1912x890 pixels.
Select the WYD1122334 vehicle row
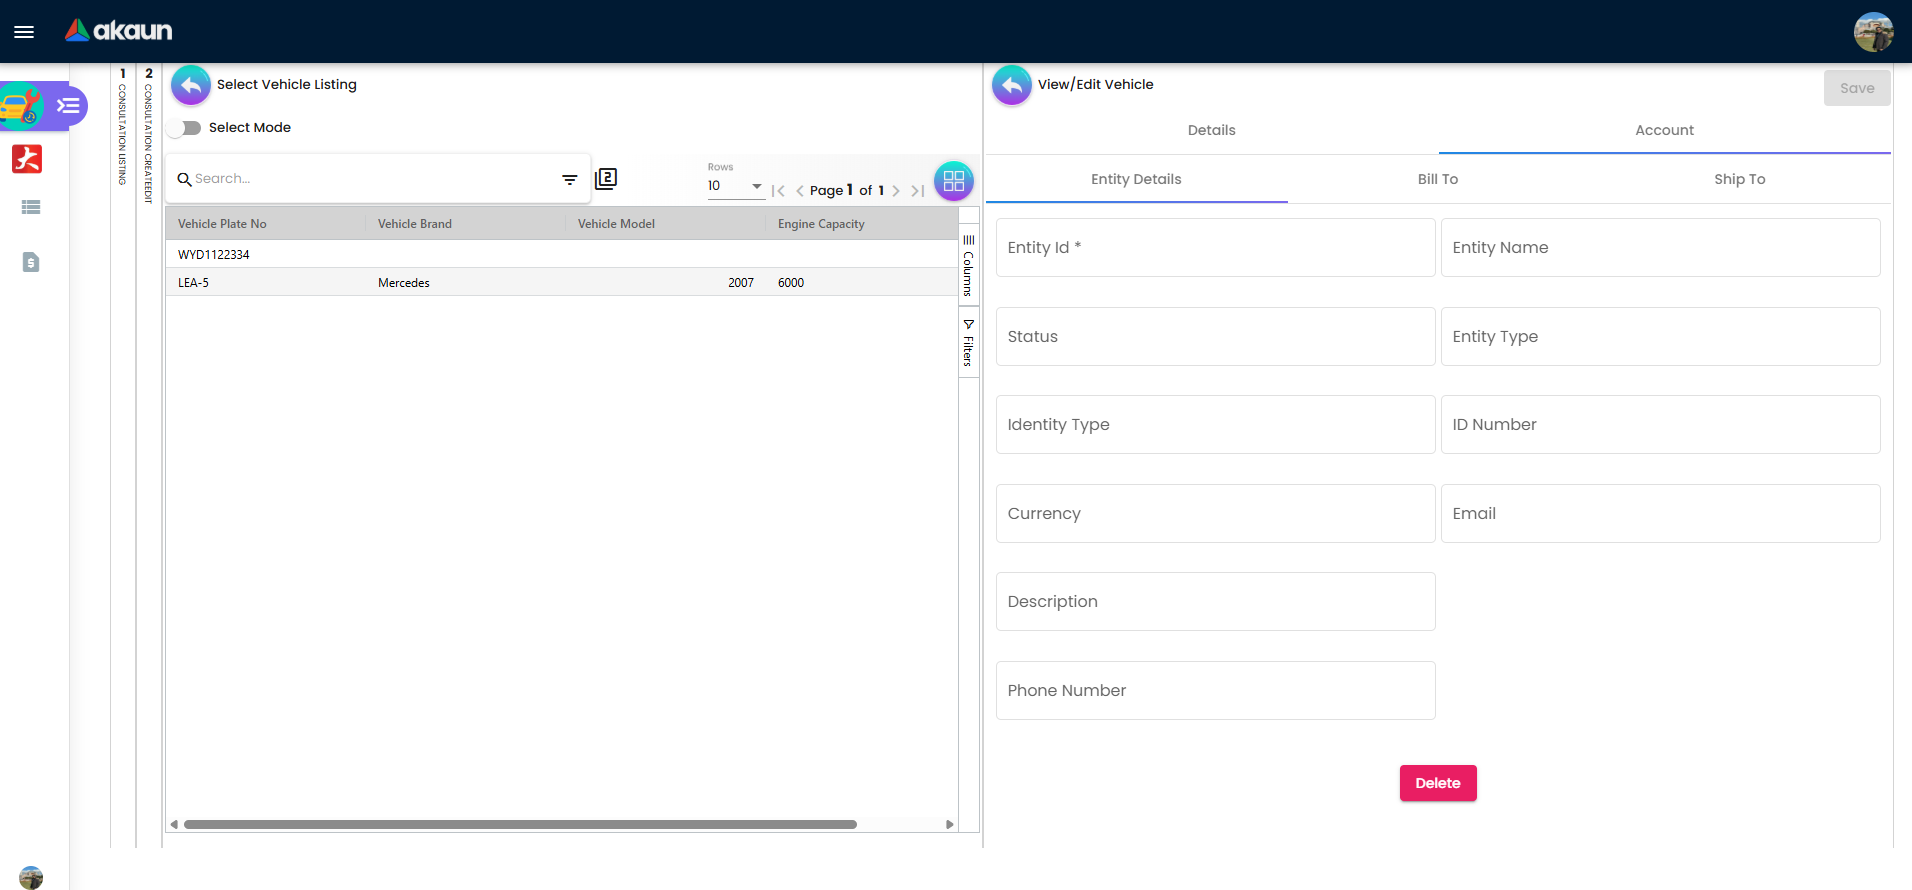pos(562,254)
